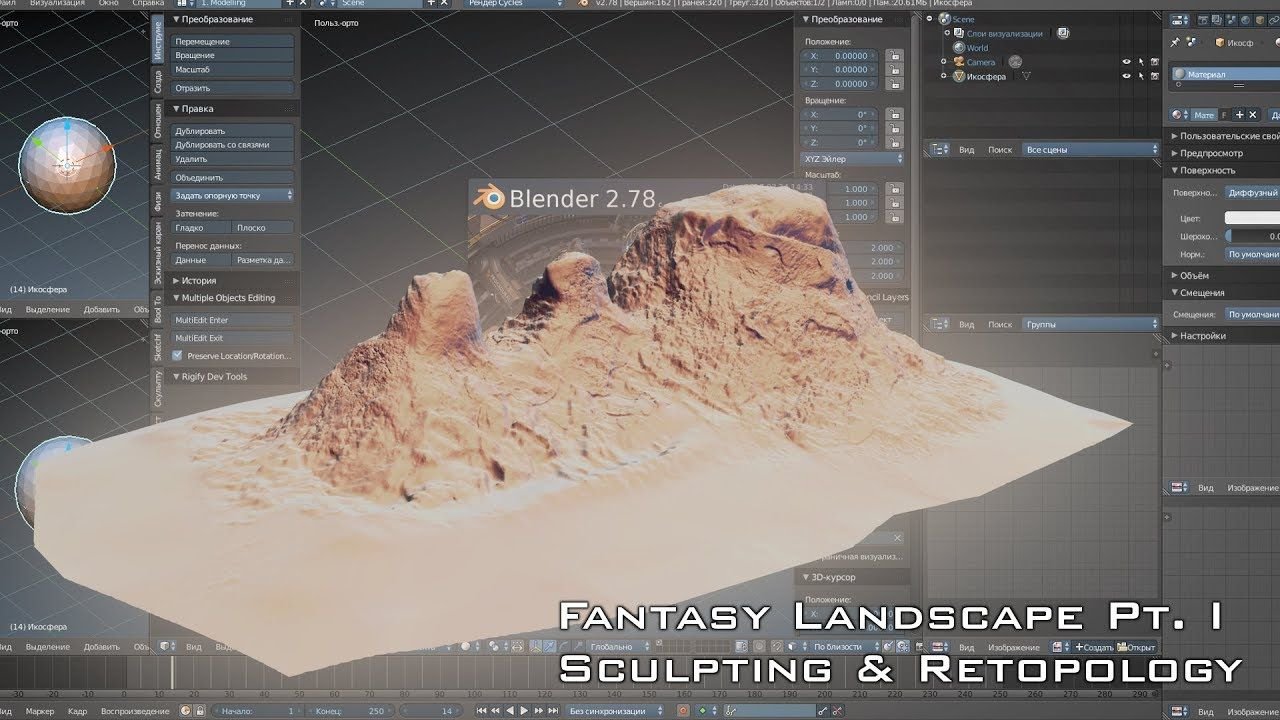Toggle Preserve Location/Rotation checkbox
The width and height of the screenshot is (1280, 720).
click(x=178, y=356)
